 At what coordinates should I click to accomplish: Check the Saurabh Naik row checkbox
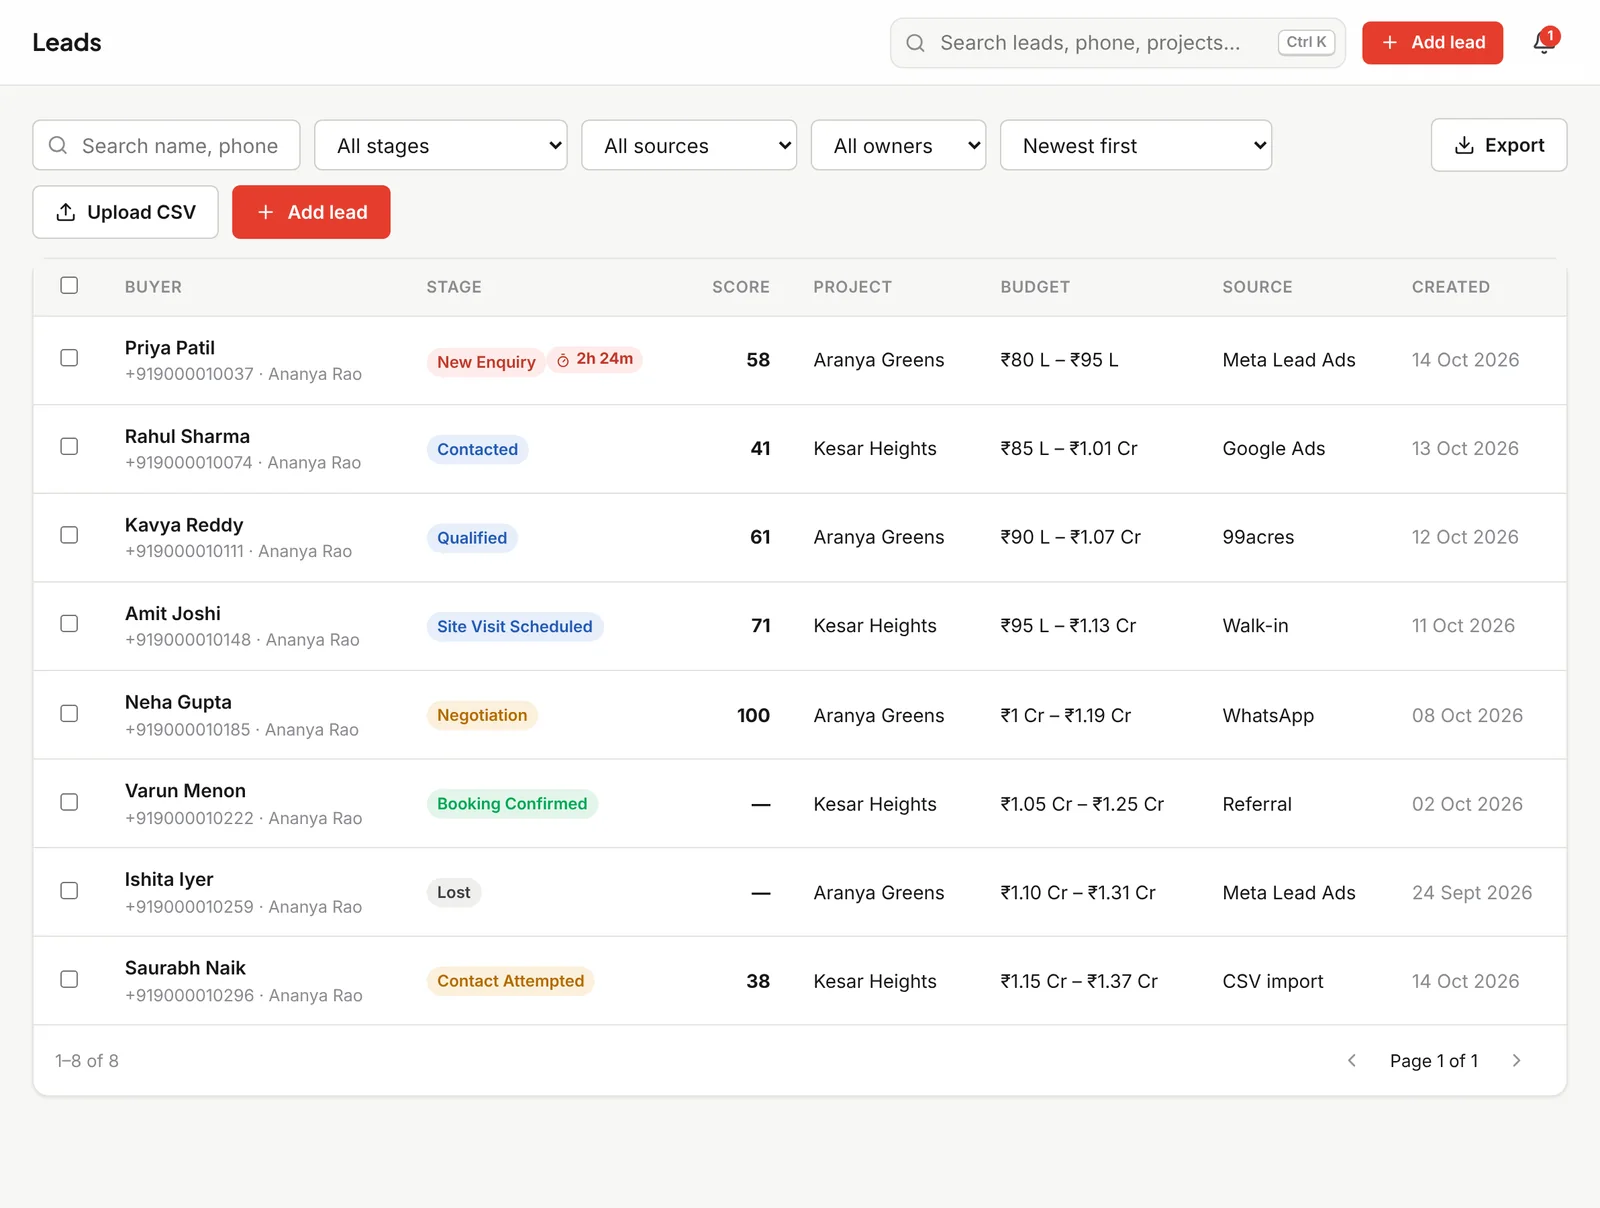click(x=69, y=979)
